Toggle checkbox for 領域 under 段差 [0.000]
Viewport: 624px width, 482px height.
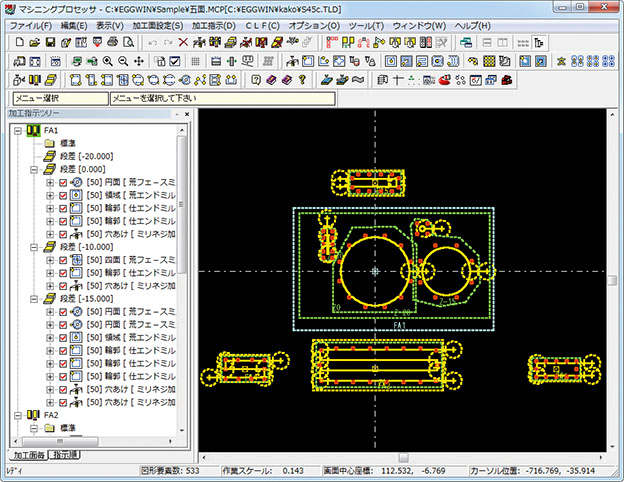63,195
